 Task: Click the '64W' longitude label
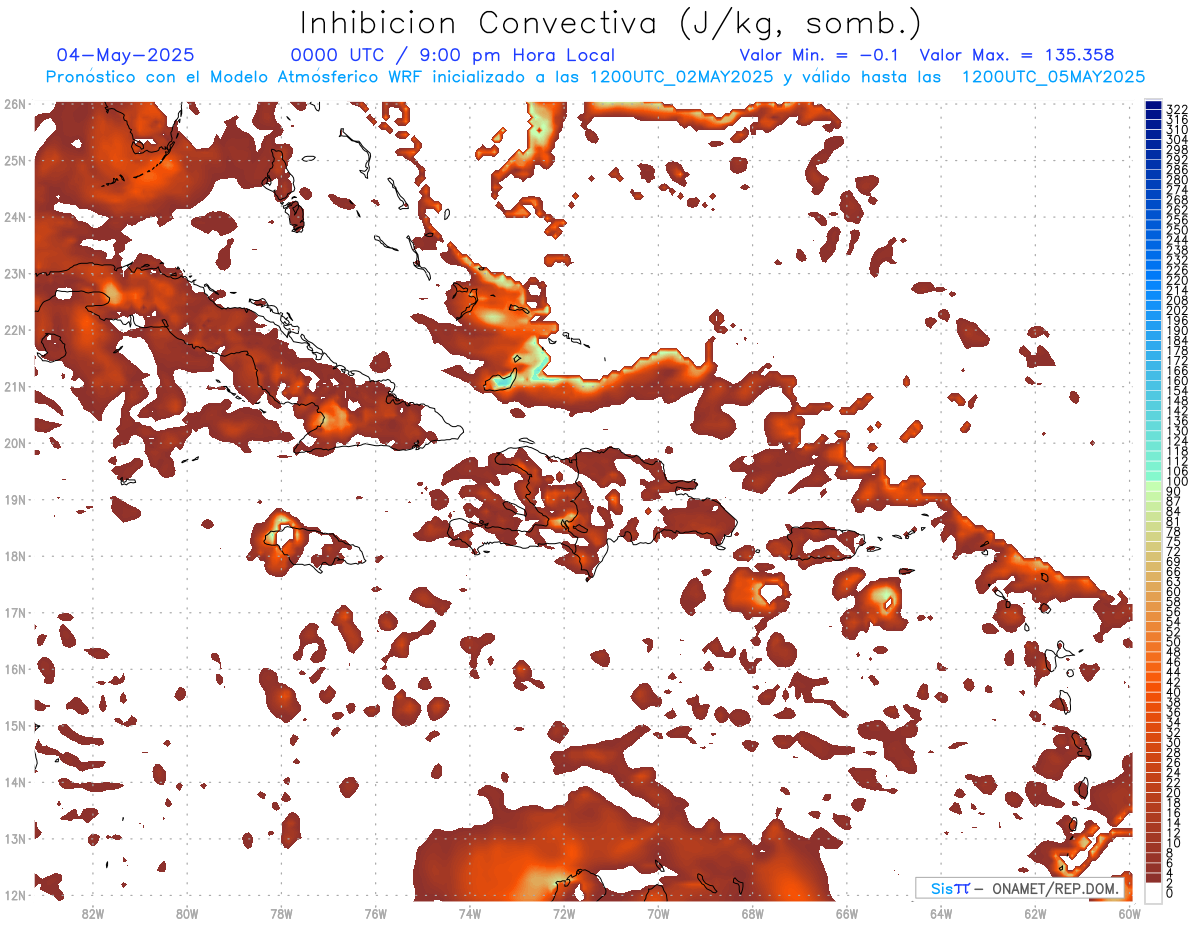tap(941, 913)
